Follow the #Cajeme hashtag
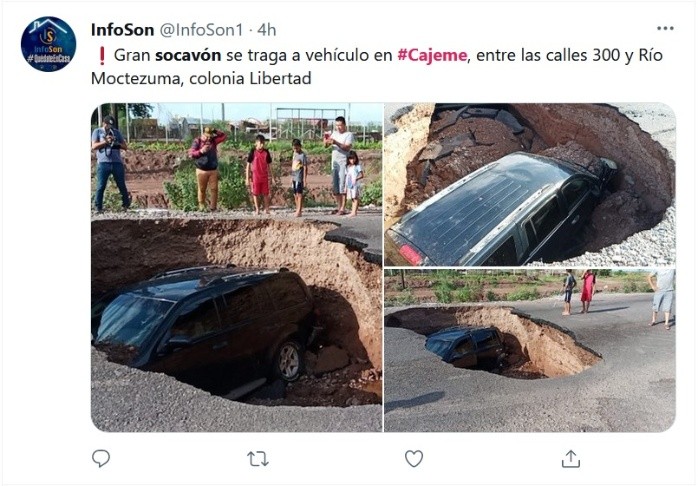This screenshot has width=698, height=486. pyautogui.click(x=432, y=55)
